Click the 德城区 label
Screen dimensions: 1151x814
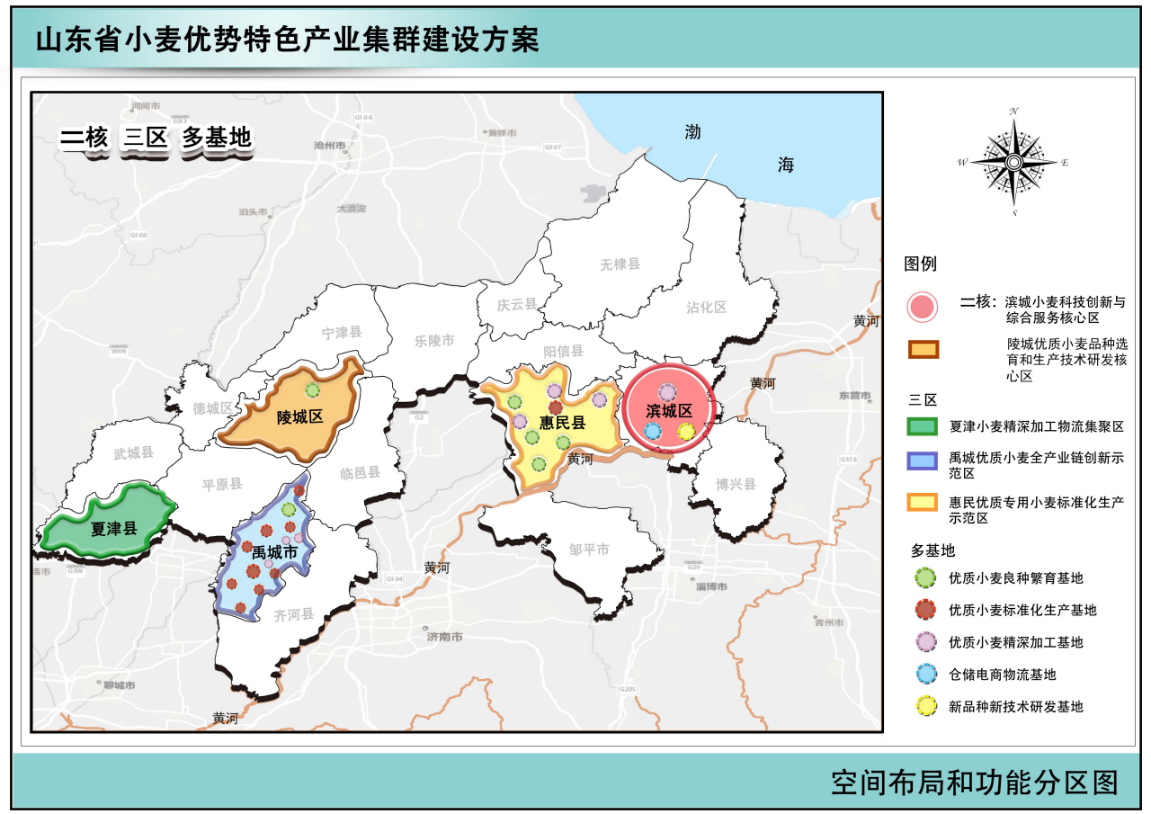tap(213, 408)
